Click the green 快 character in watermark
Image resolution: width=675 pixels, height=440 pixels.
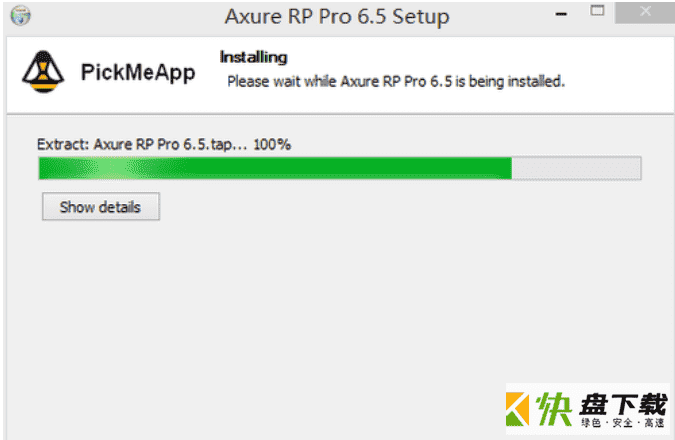click(554, 409)
